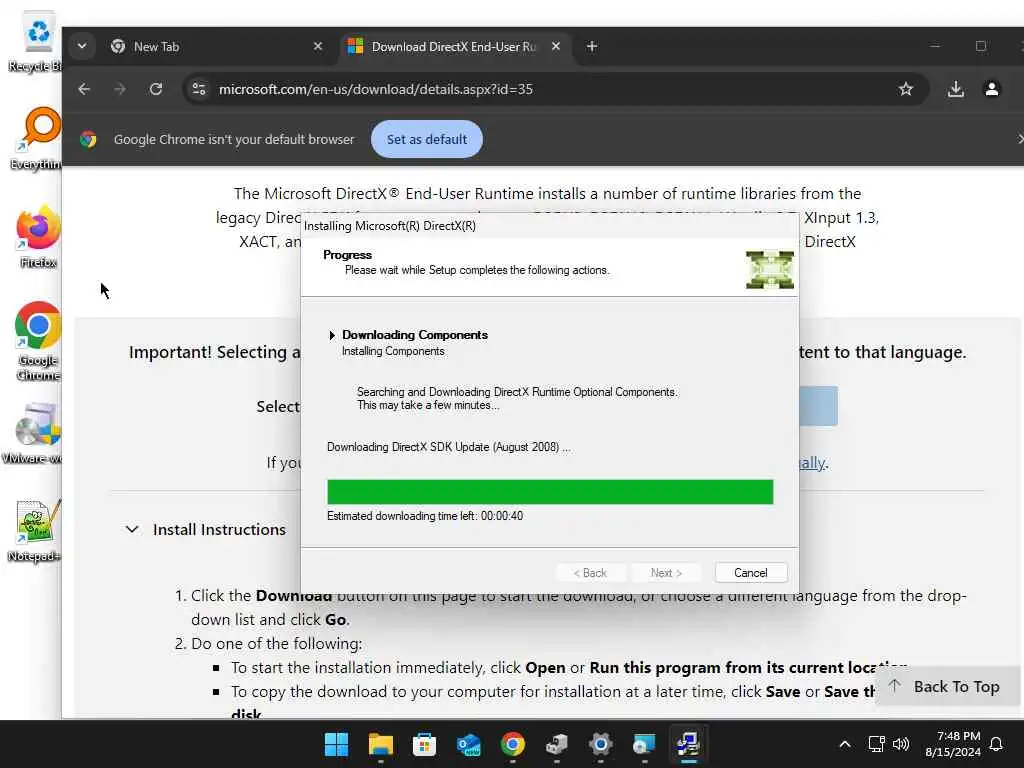Click Downloading DirectX SDK Update status text

pyautogui.click(x=448, y=447)
